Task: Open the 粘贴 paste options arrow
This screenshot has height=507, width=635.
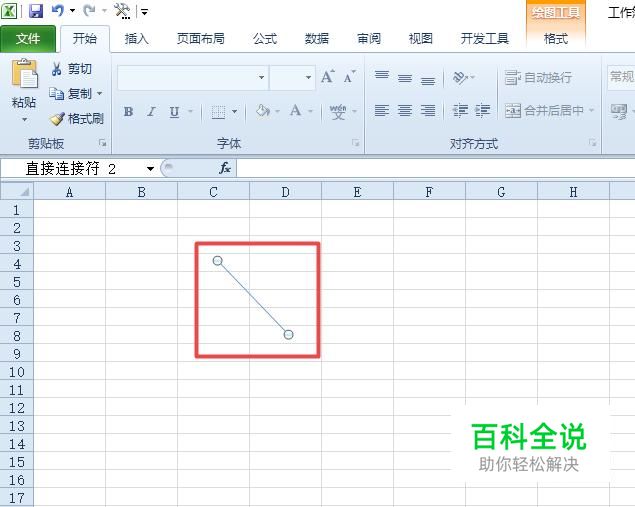Action: click(x=24, y=119)
